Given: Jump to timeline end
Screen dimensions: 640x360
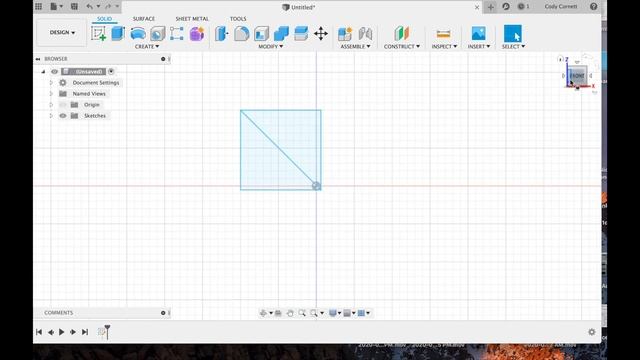Looking at the screenshot, I should [x=85, y=332].
